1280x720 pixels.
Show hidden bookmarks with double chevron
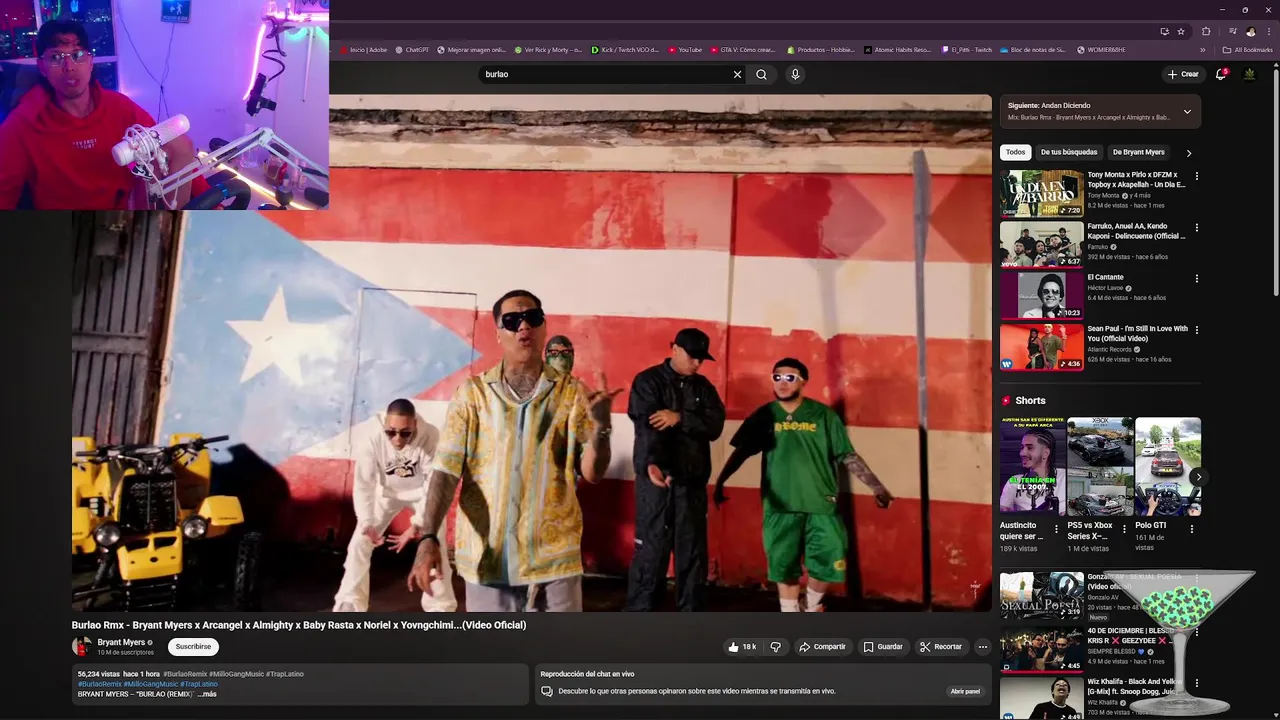click(1203, 50)
